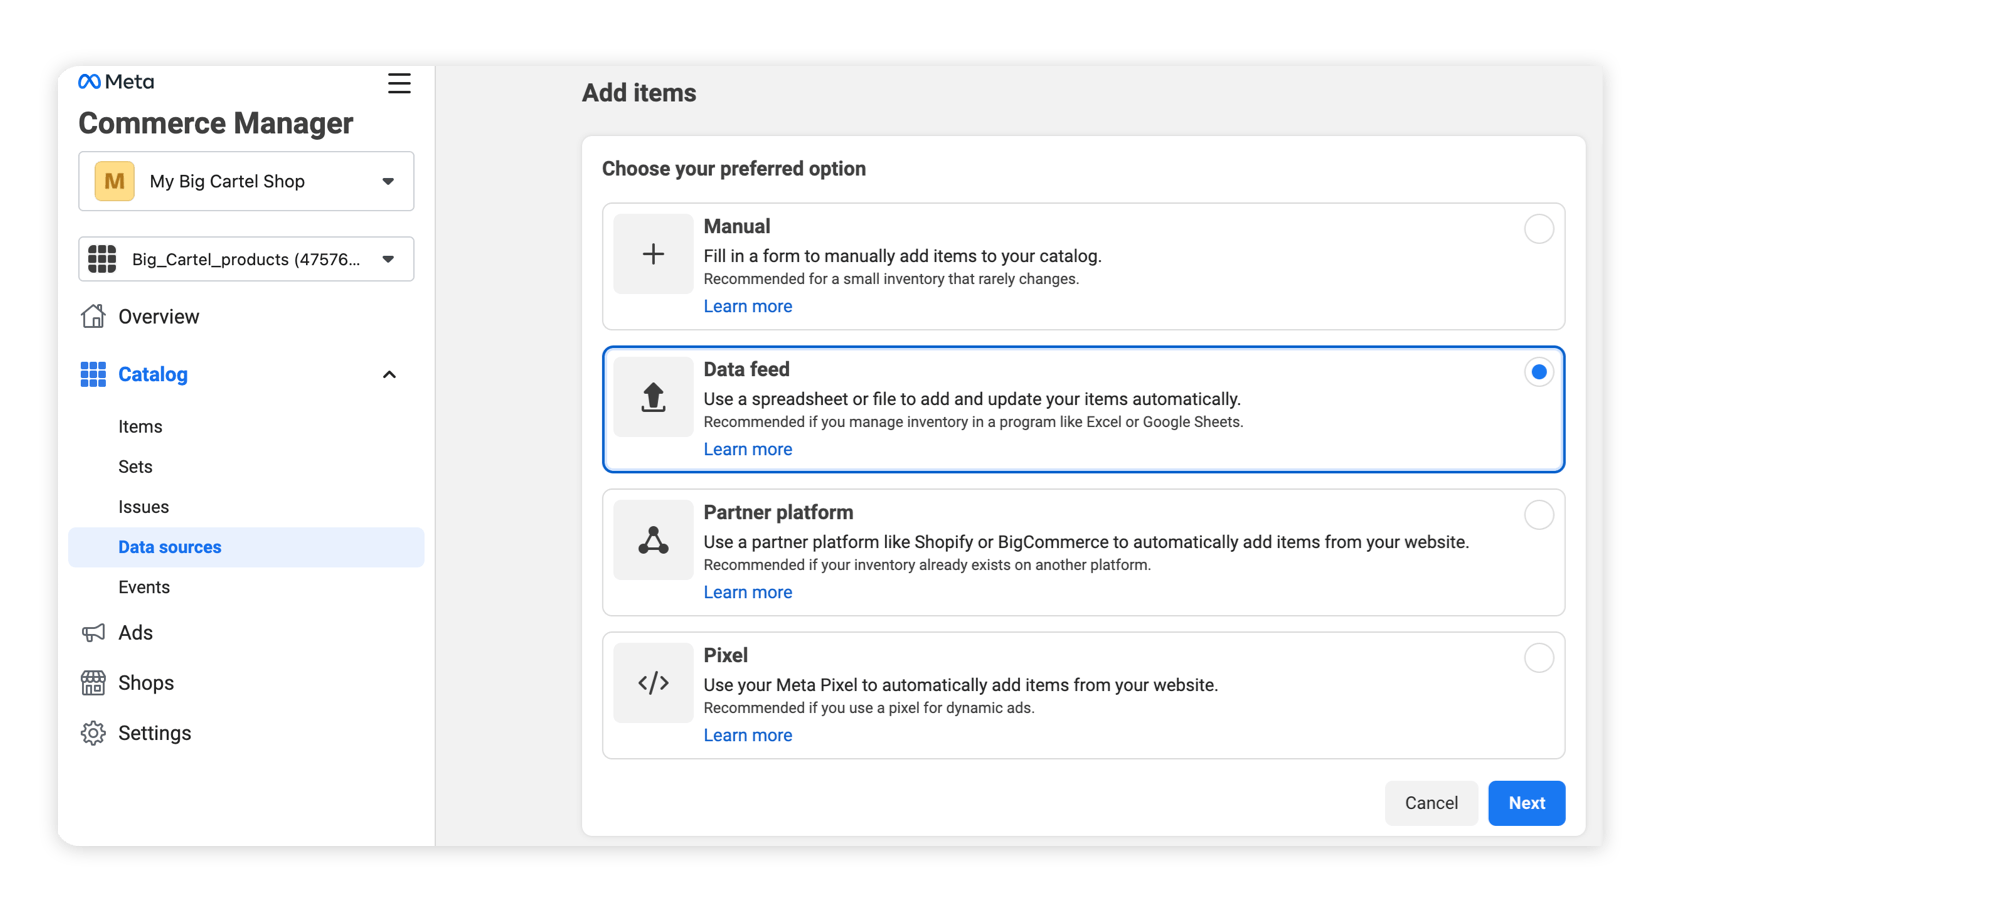Click 'Recommended if you use a pixel' note
2003x912 pixels.
[869, 708]
